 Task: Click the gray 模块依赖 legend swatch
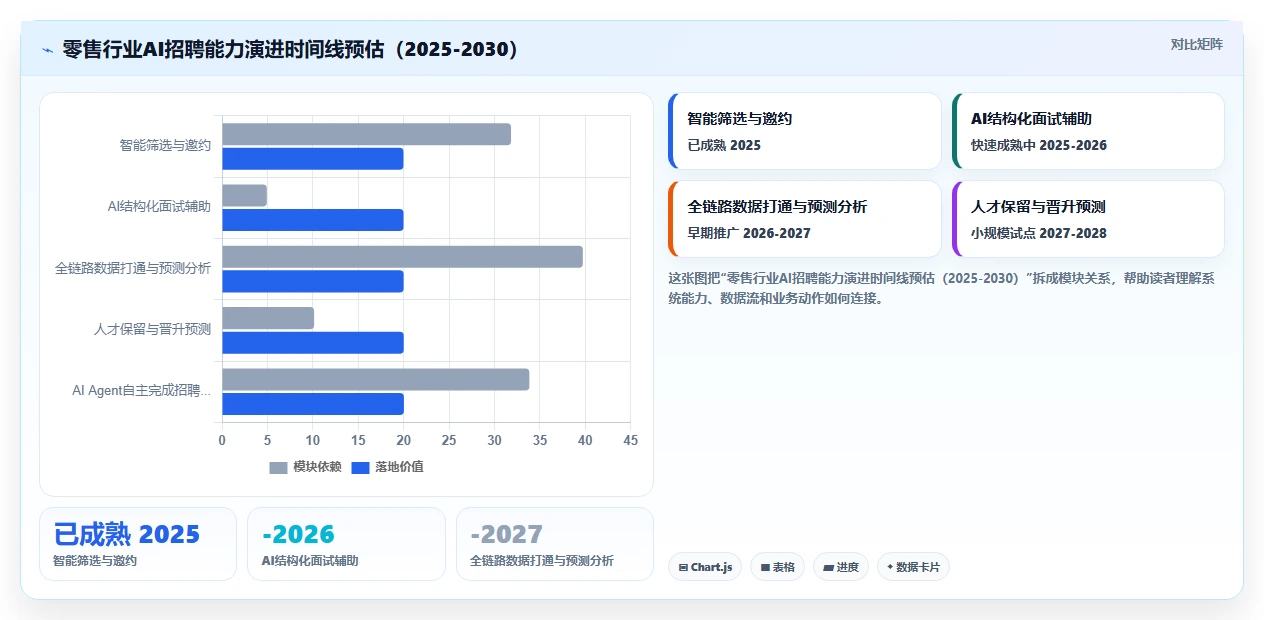click(x=278, y=468)
